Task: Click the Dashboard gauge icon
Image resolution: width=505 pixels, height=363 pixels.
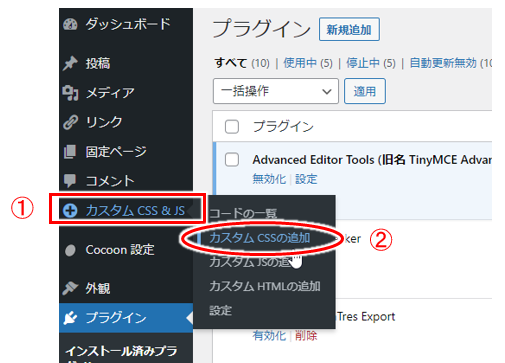Action: point(70,24)
